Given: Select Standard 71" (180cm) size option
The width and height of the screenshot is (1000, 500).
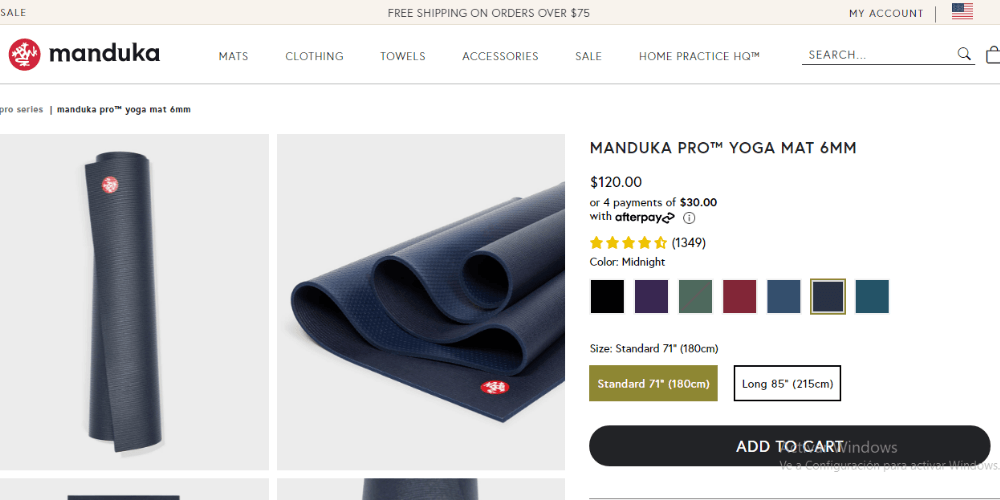Looking at the screenshot, I should 653,383.
